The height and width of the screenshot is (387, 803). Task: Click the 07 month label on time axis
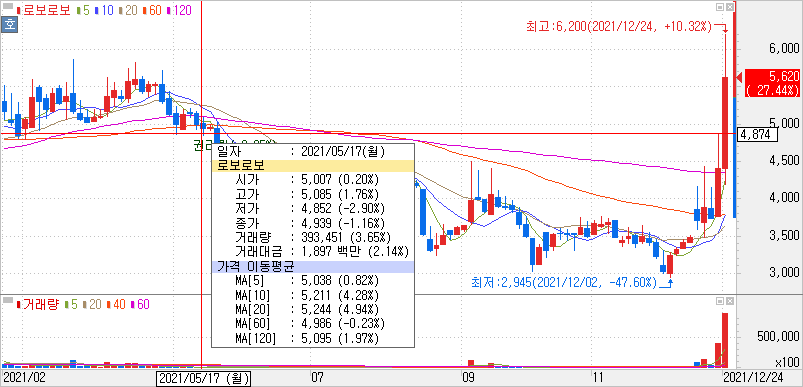318,378
